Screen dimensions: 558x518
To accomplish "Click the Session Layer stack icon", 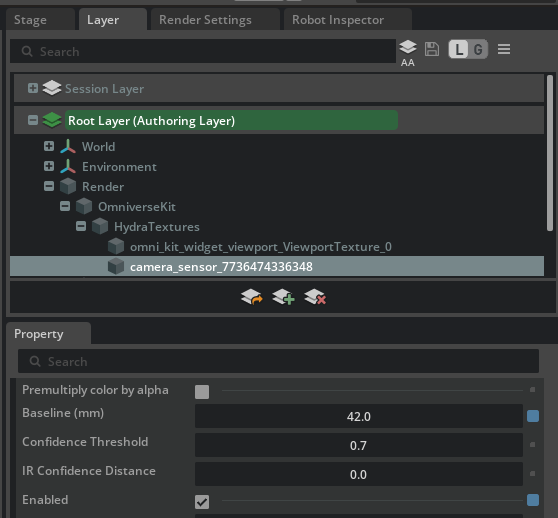I will click(x=52, y=88).
